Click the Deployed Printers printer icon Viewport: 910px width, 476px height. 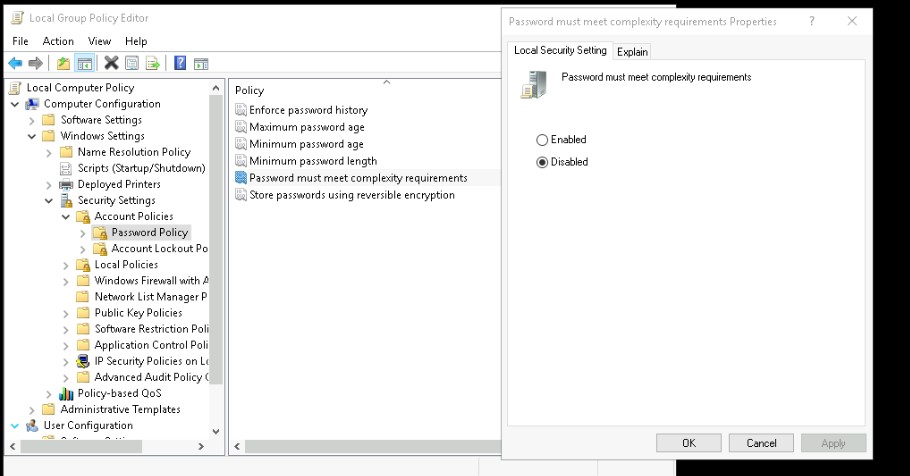(x=66, y=185)
